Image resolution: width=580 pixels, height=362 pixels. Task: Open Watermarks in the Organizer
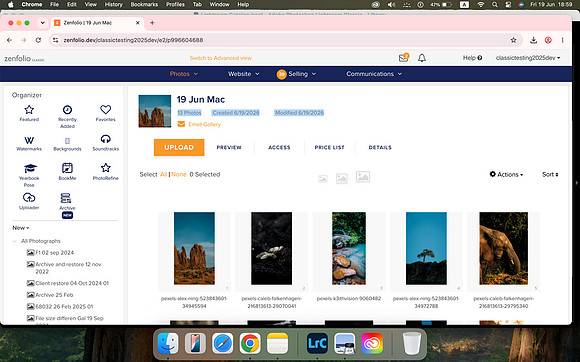[29, 140]
